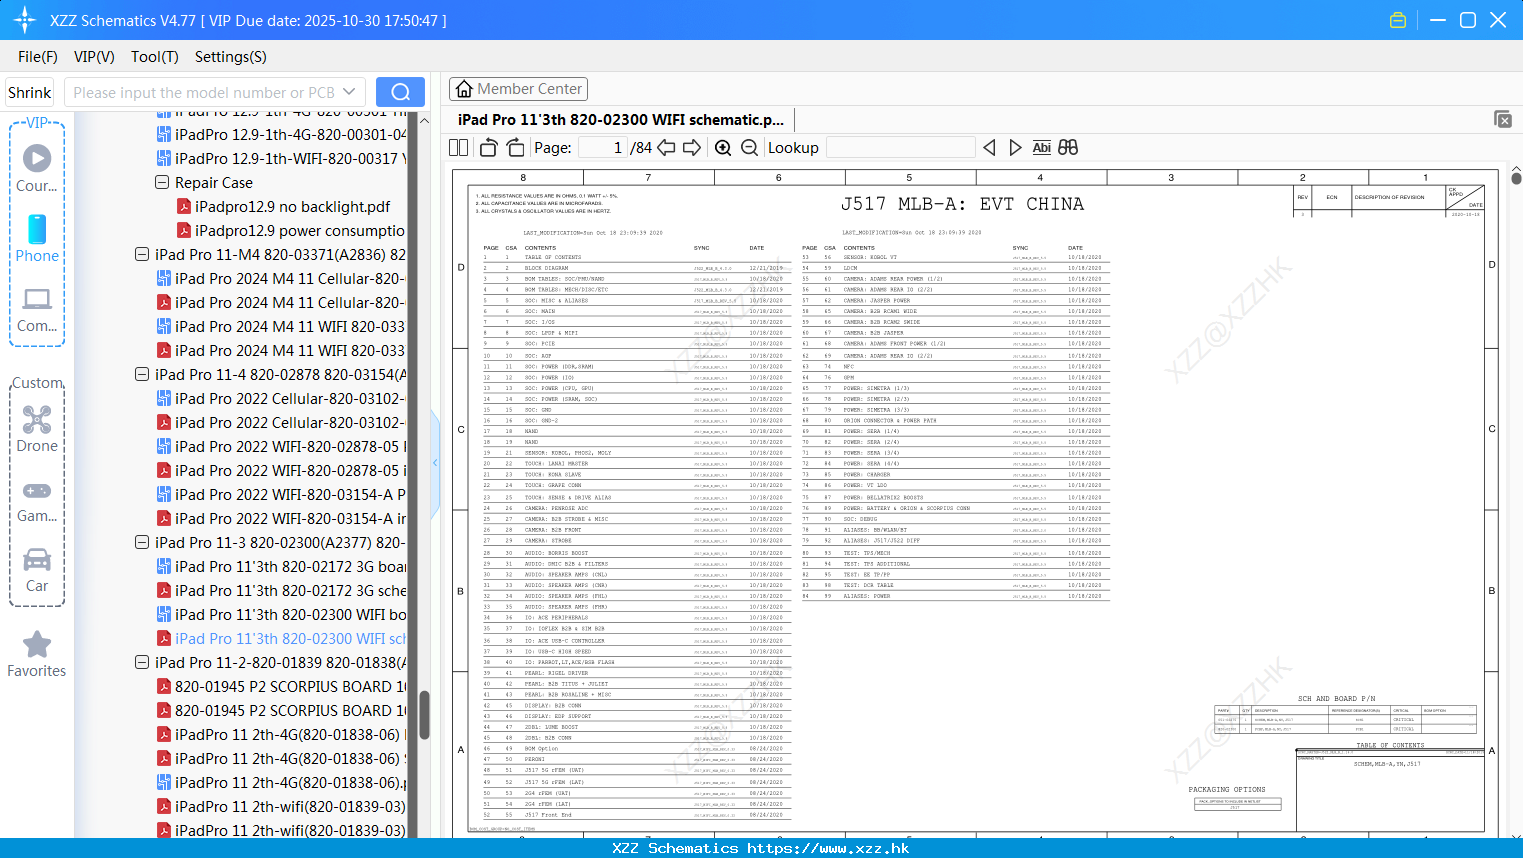Viewport: 1523px width, 858px height.
Task: Open the model search dropdown arrow
Action: coord(349,92)
